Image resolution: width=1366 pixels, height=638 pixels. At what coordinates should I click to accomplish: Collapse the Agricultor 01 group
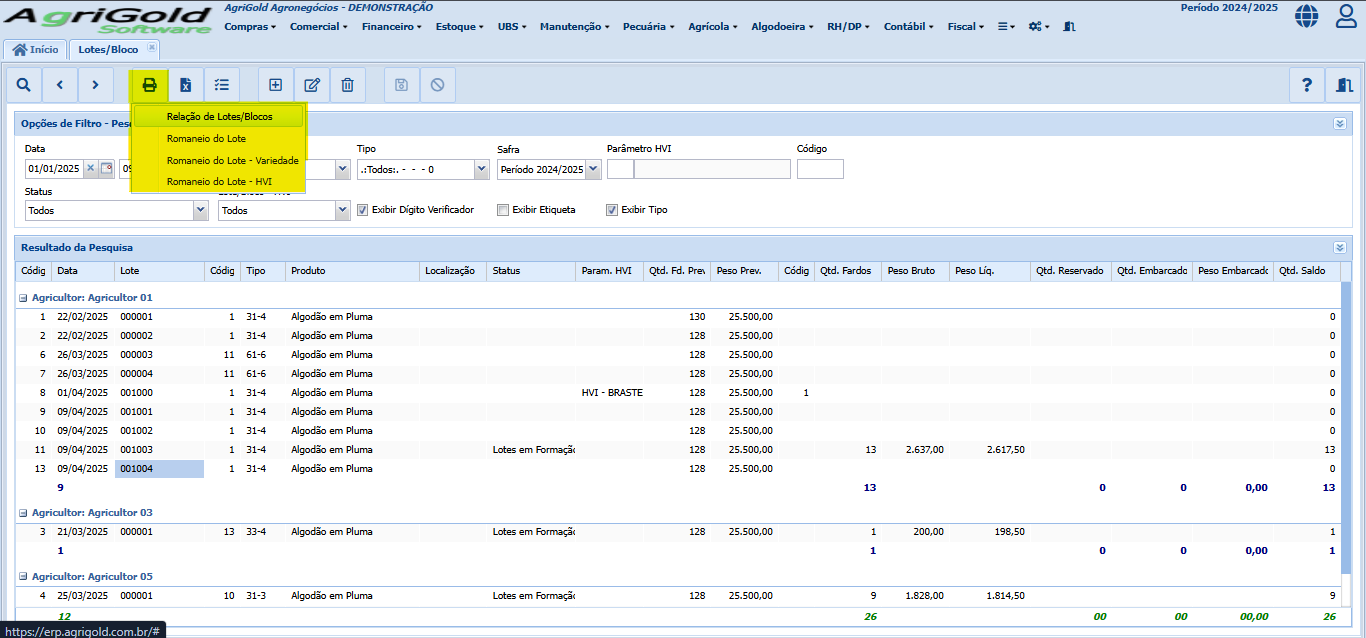click(x=24, y=298)
